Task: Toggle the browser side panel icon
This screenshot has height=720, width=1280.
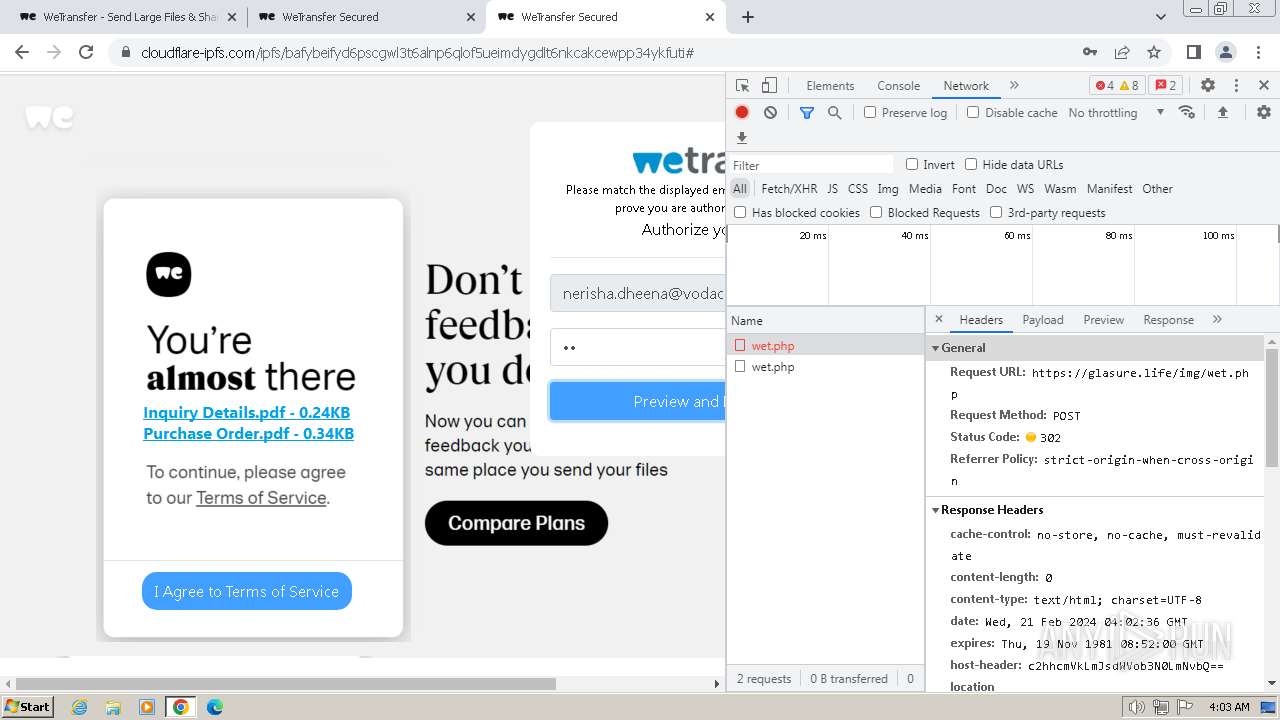Action: click(1193, 52)
